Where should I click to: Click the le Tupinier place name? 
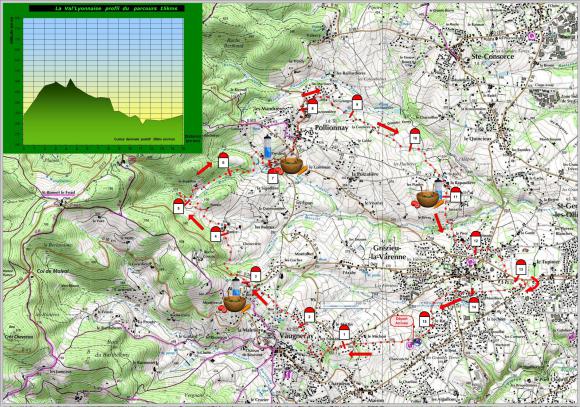(547, 261)
